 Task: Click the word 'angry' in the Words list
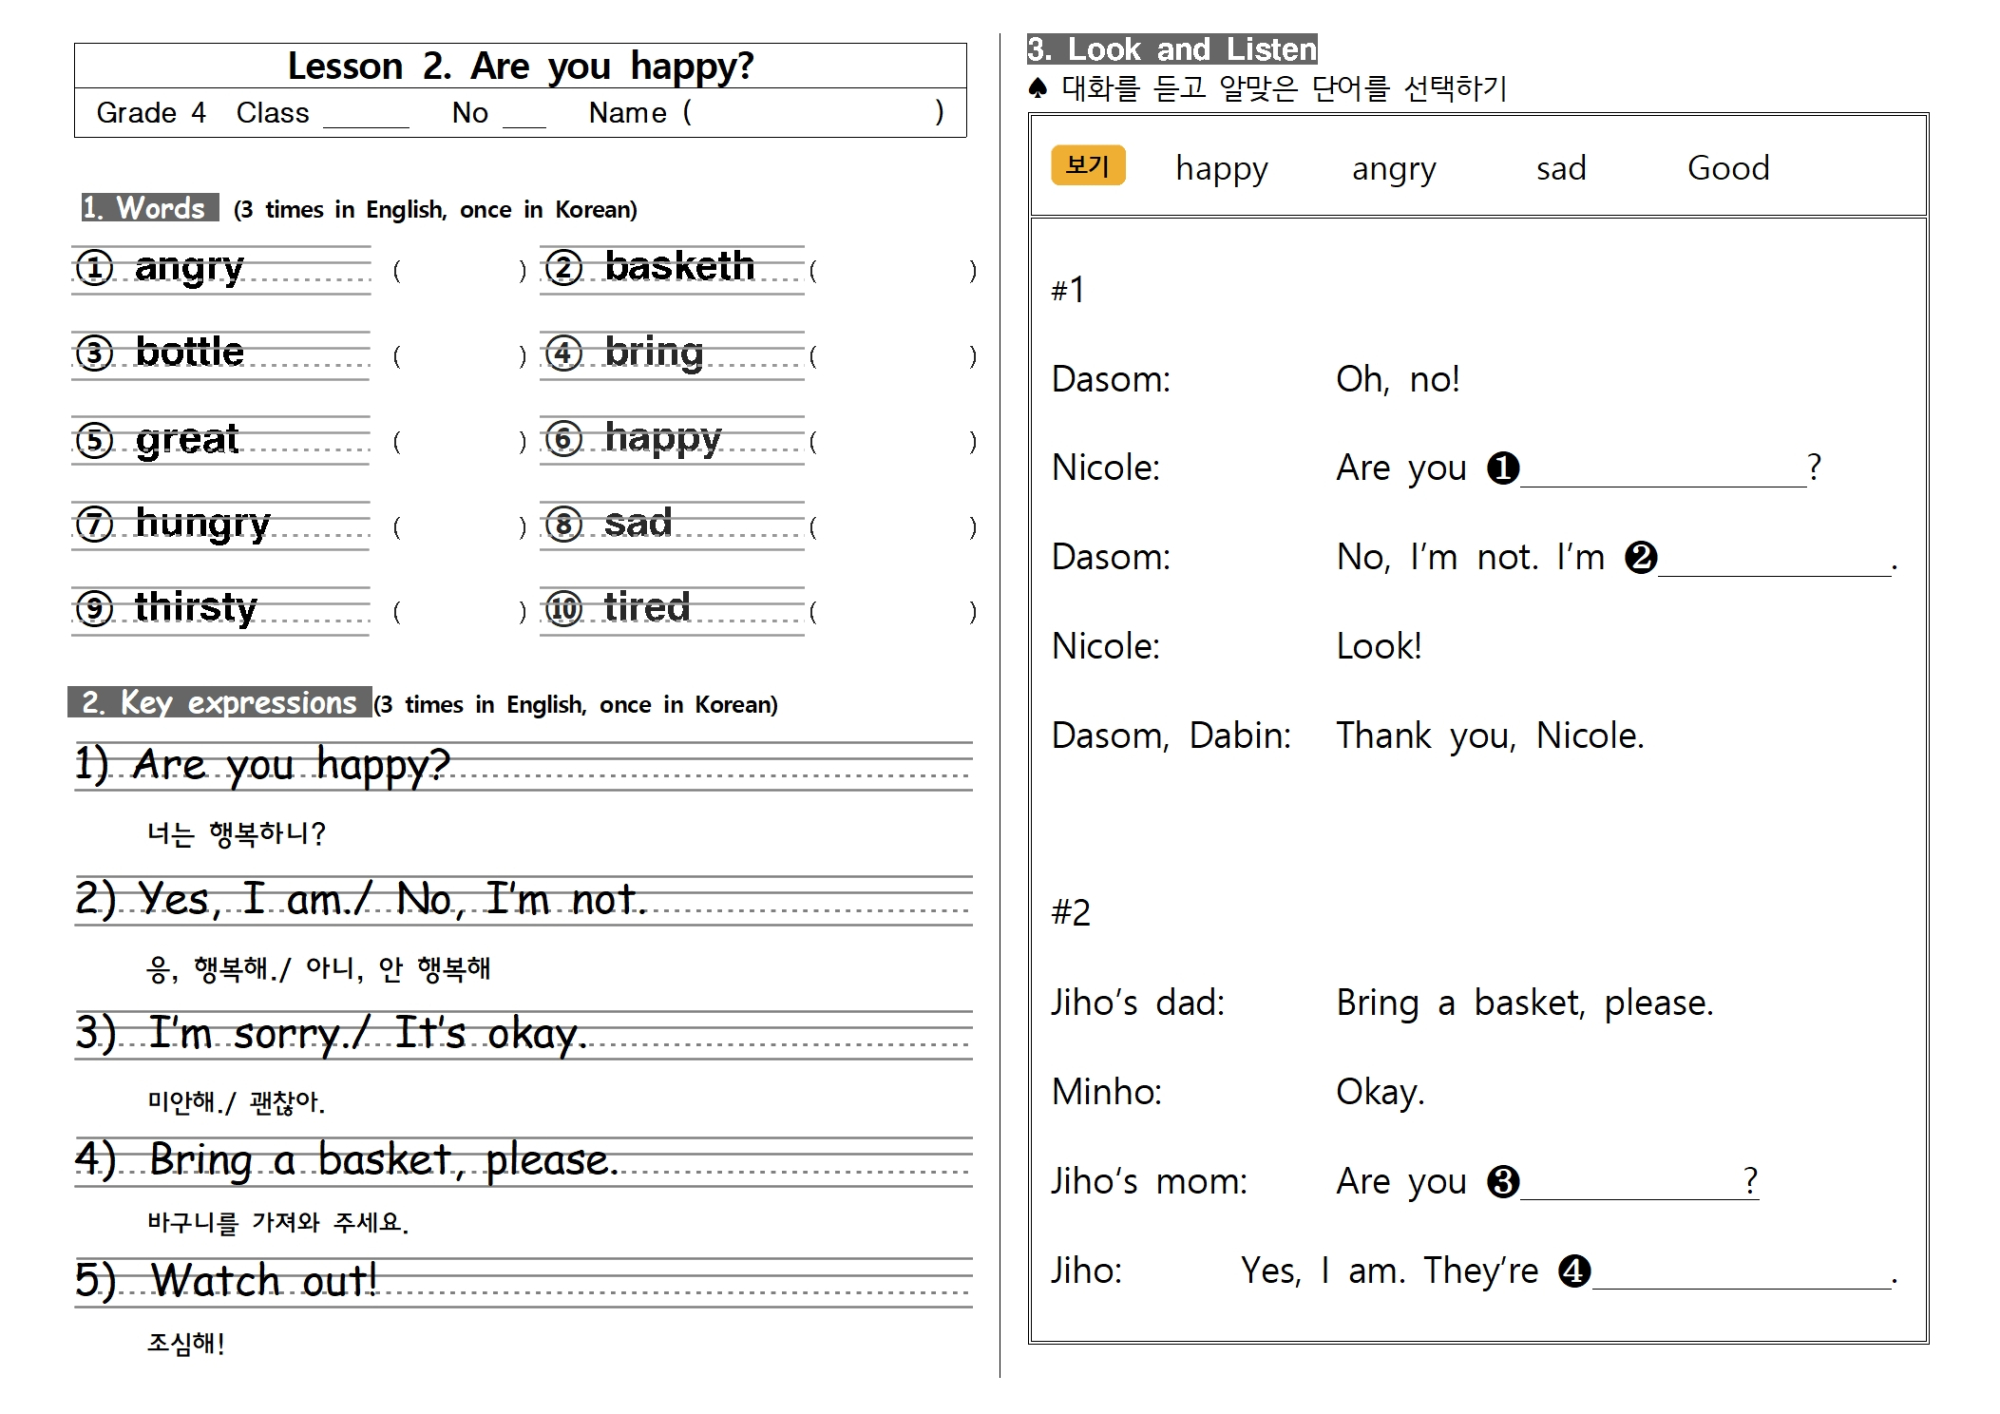(189, 268)
